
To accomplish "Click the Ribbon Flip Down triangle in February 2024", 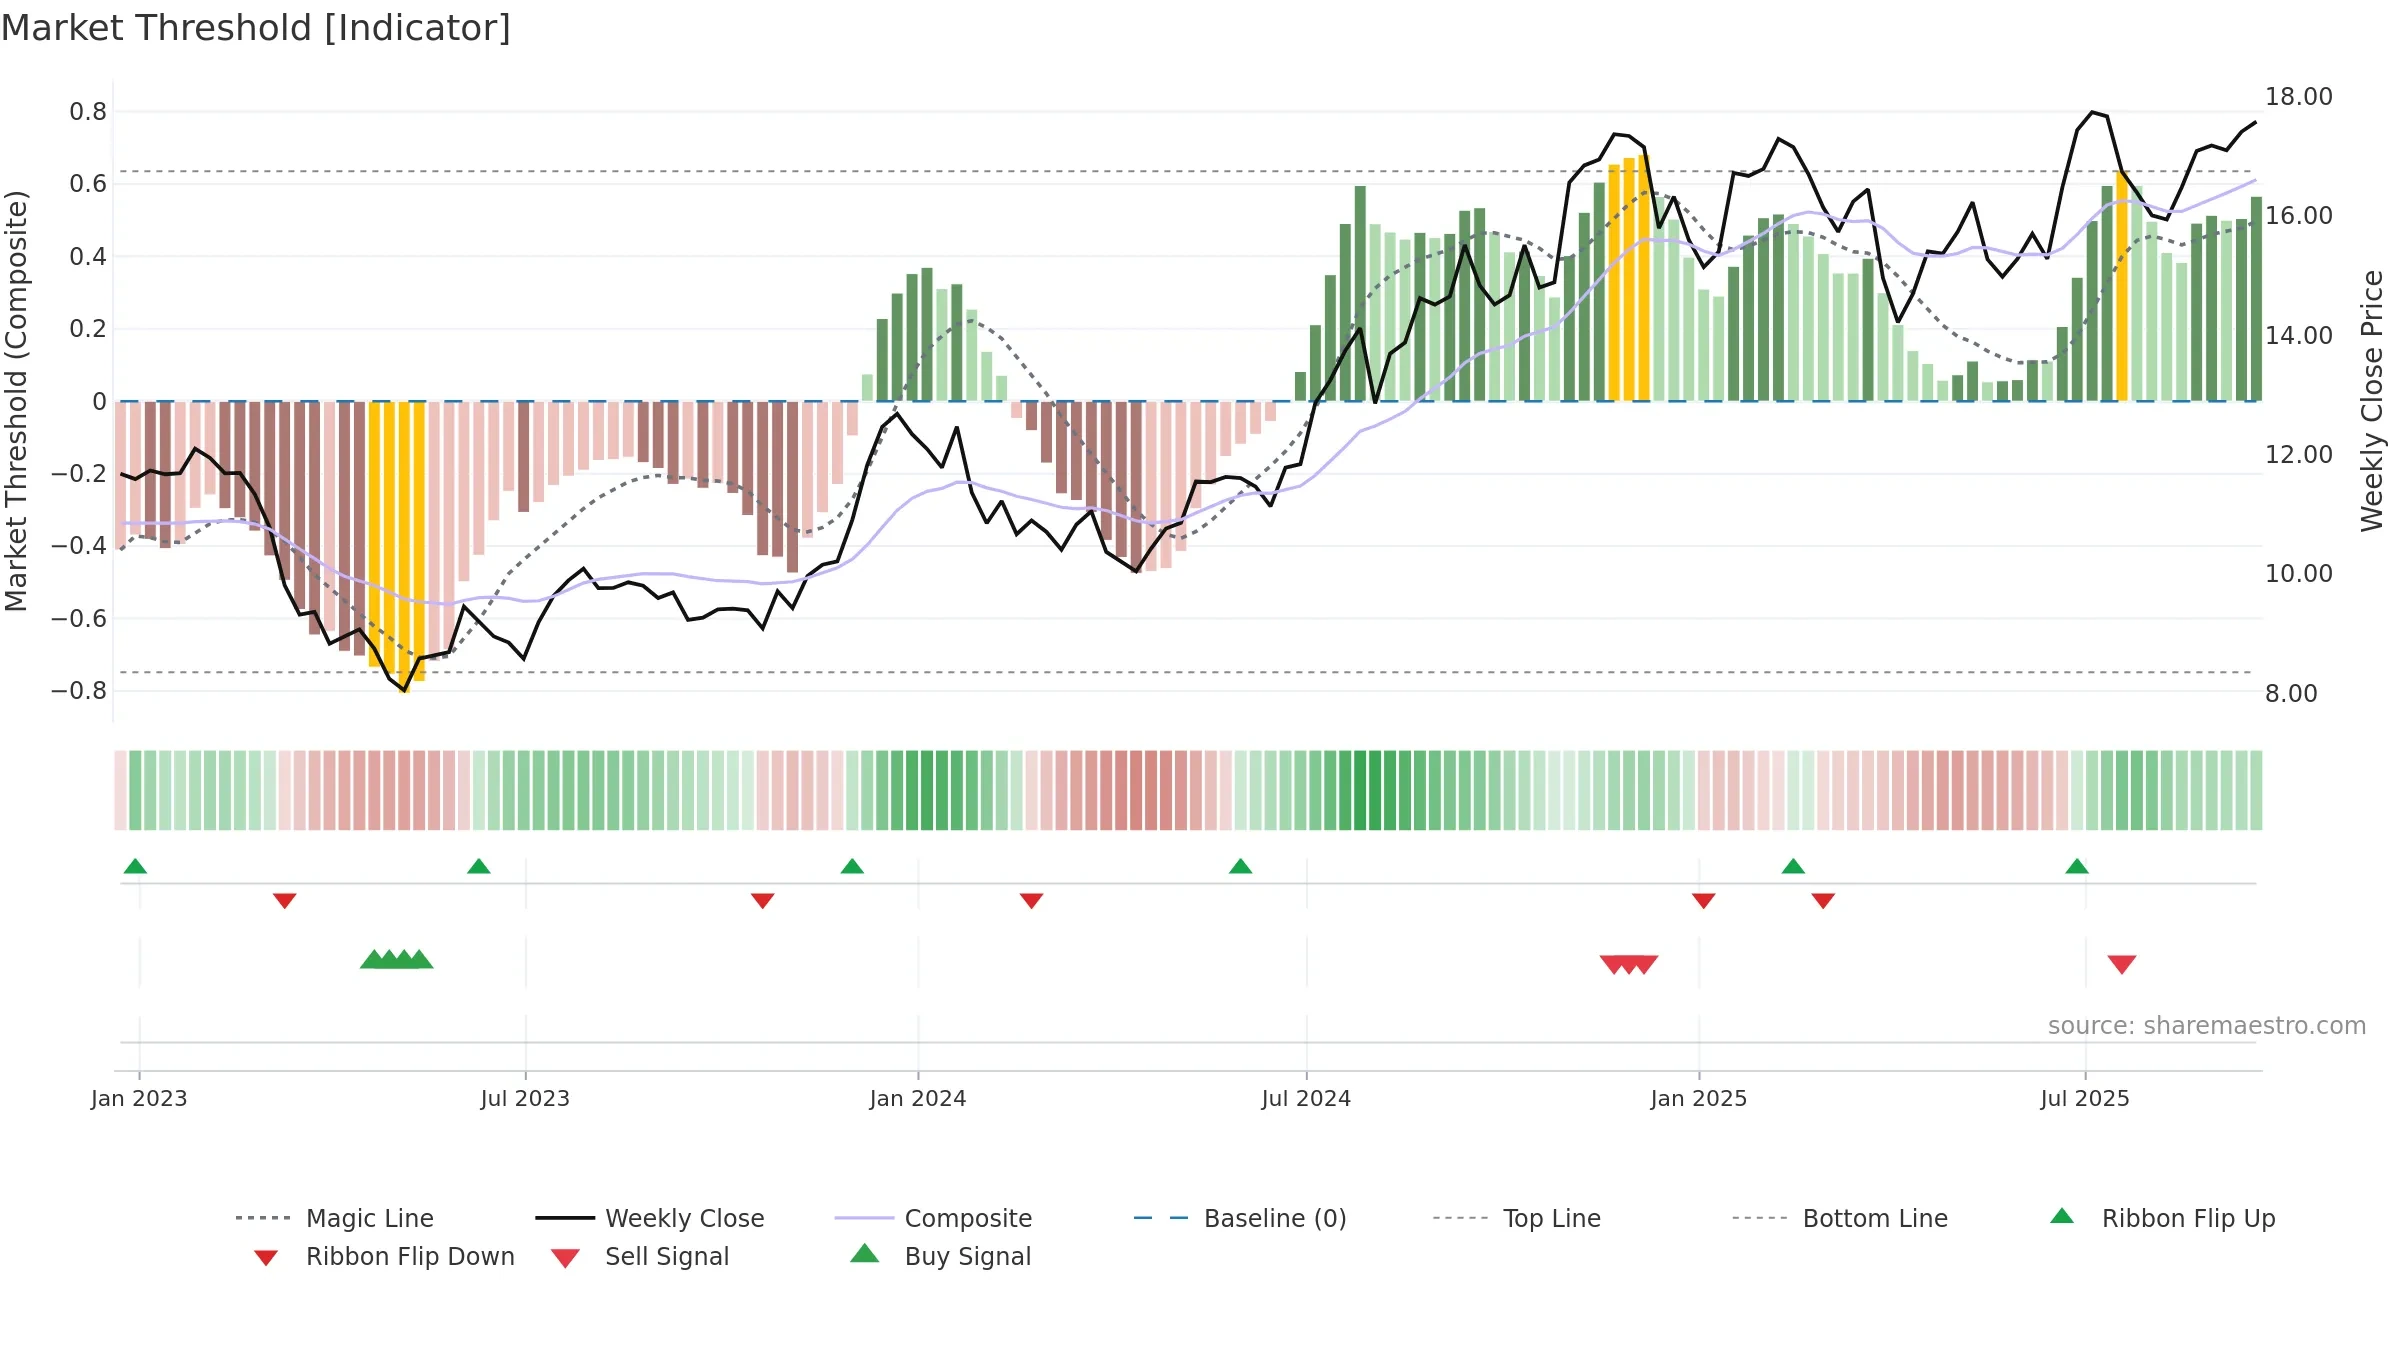I will coord(1032,901).
